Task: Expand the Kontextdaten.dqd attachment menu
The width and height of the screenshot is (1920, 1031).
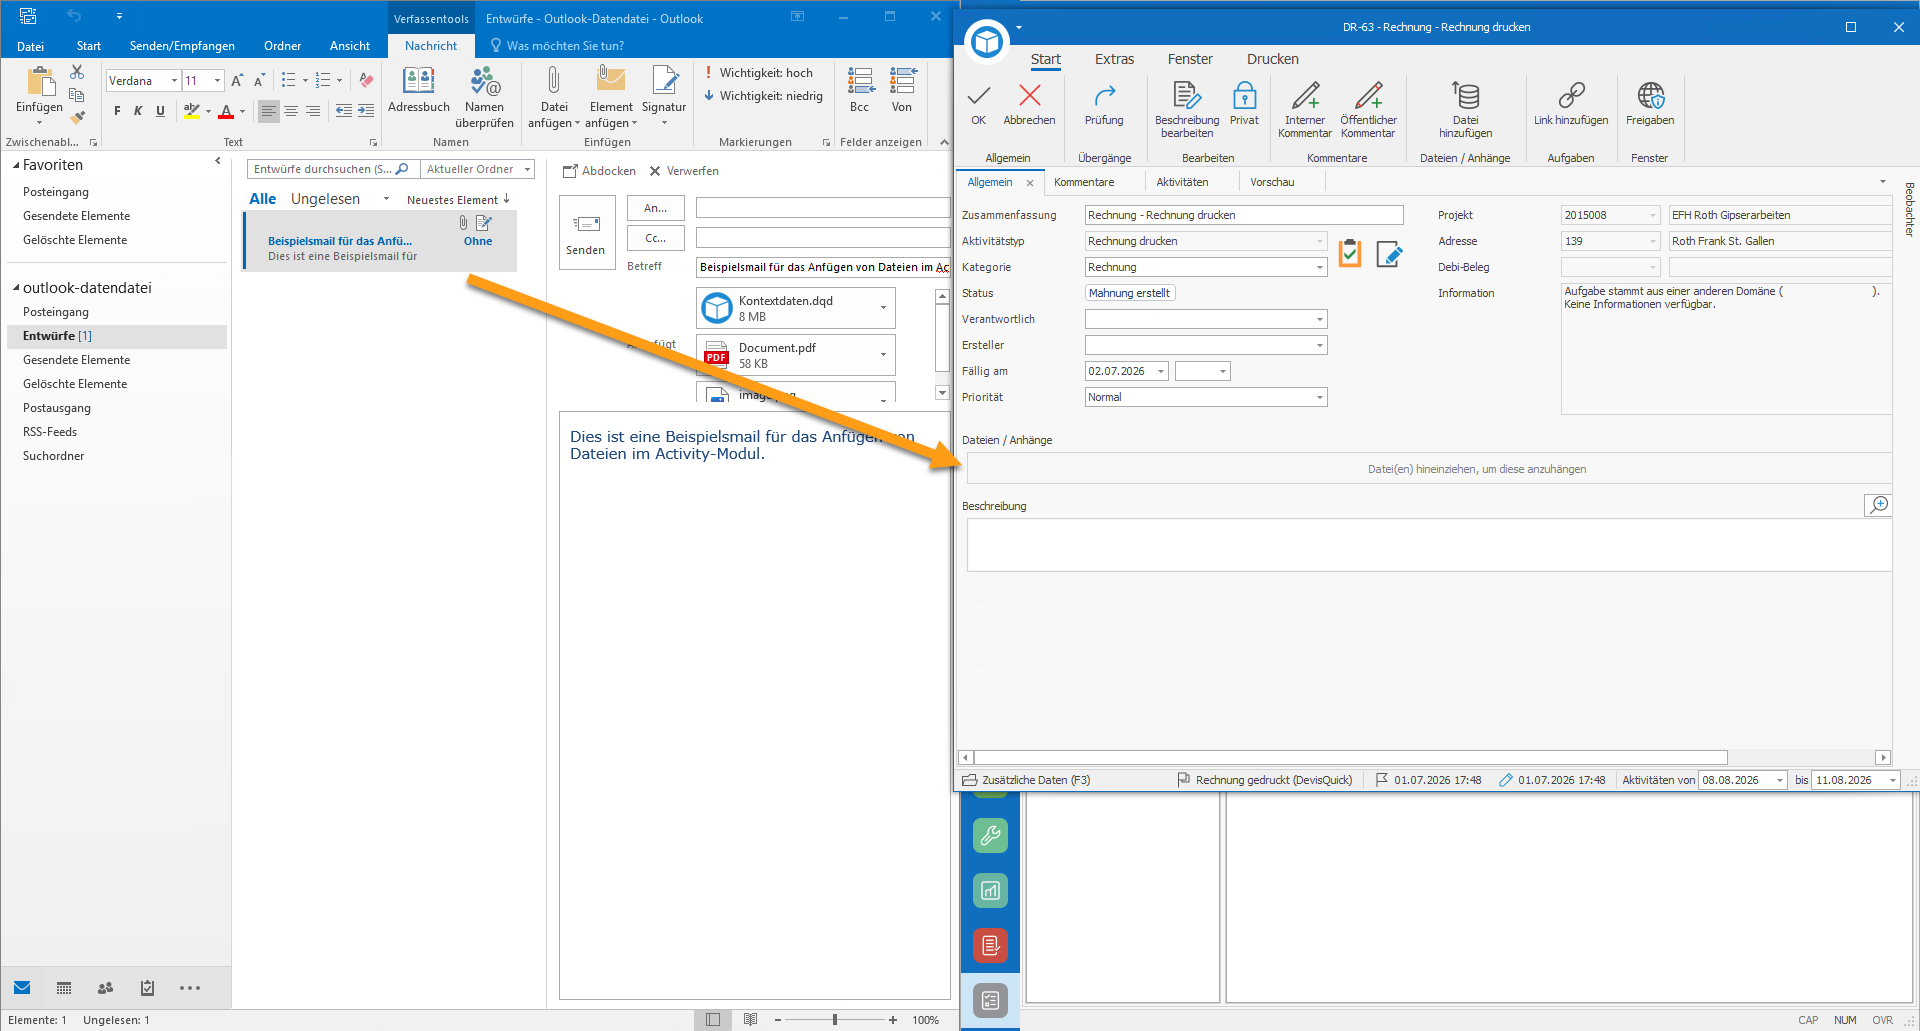Action: [883, 308]
